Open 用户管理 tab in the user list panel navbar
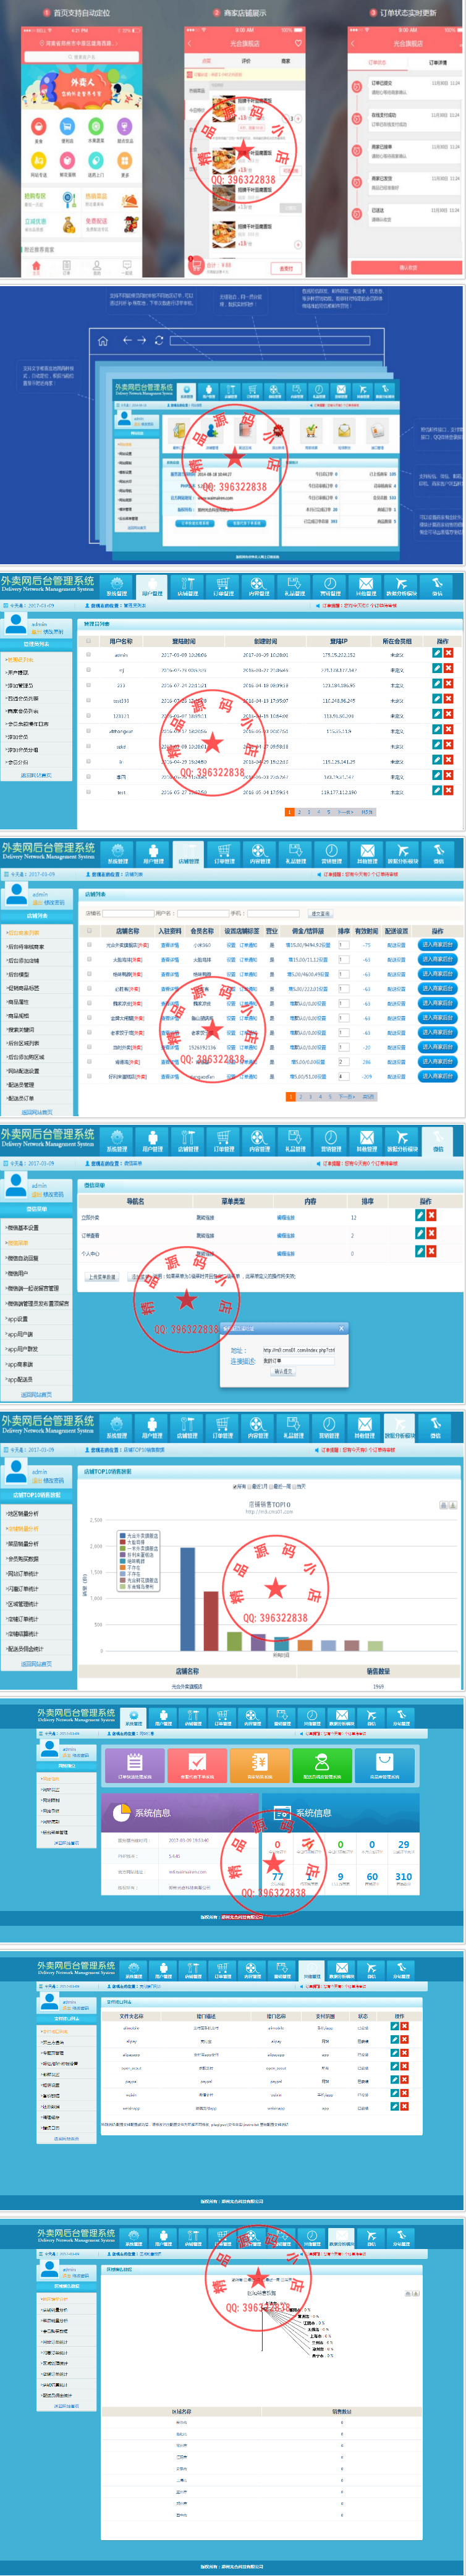The image size is (466, 2576). coord(153,586)
